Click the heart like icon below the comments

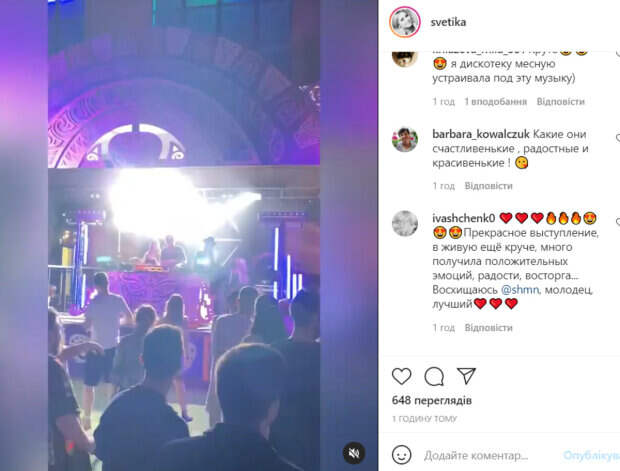pyautogui.click(x=401, y=376)
